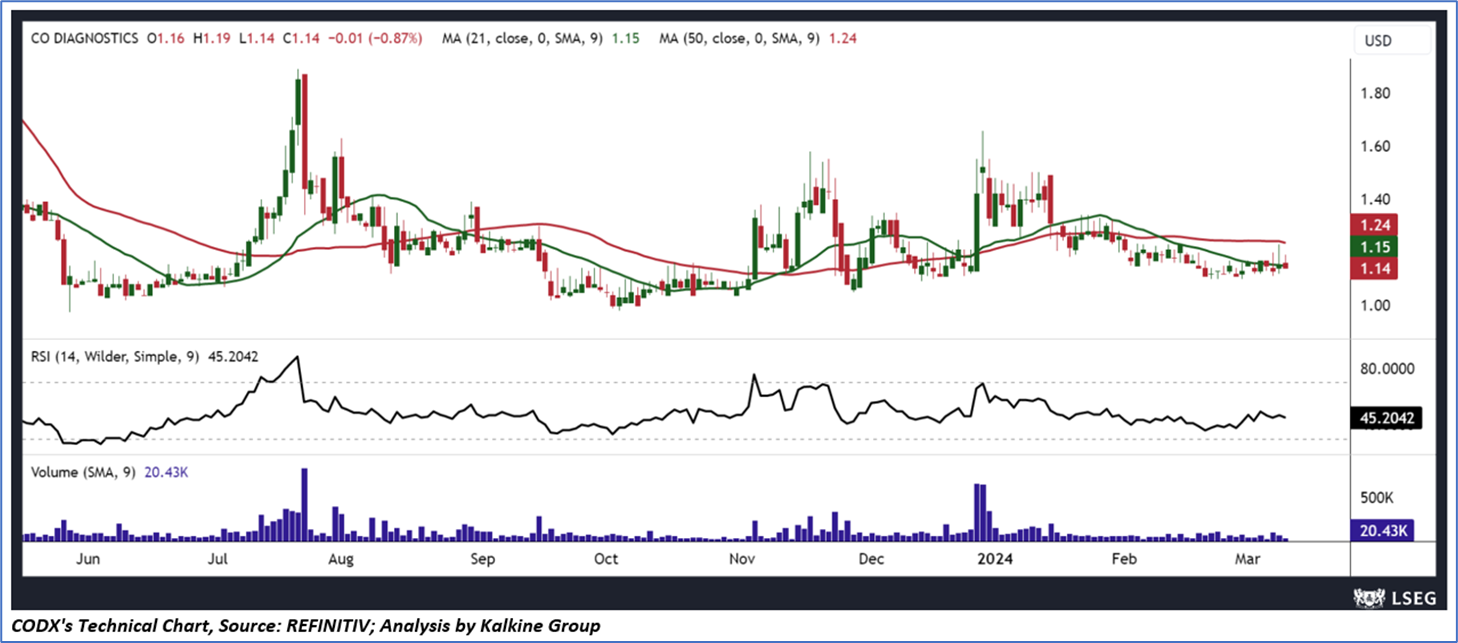The image size is (1458, 643).
Task: Click the Oct time axis label
Action: [x=606, y=559]
